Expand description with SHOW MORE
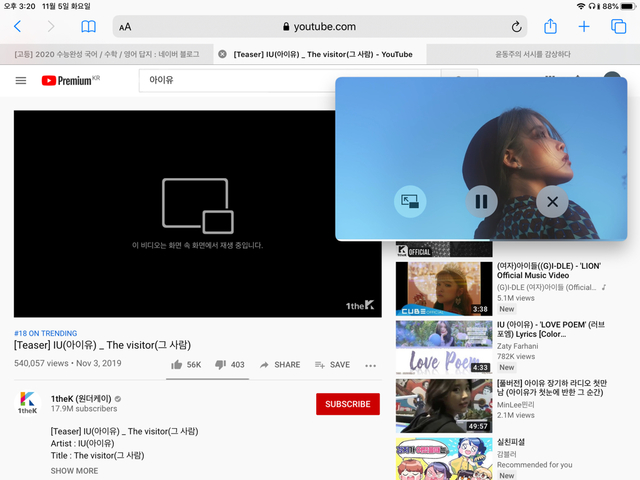The height and width of the screenshot is (480, 640). click(74, 470)
